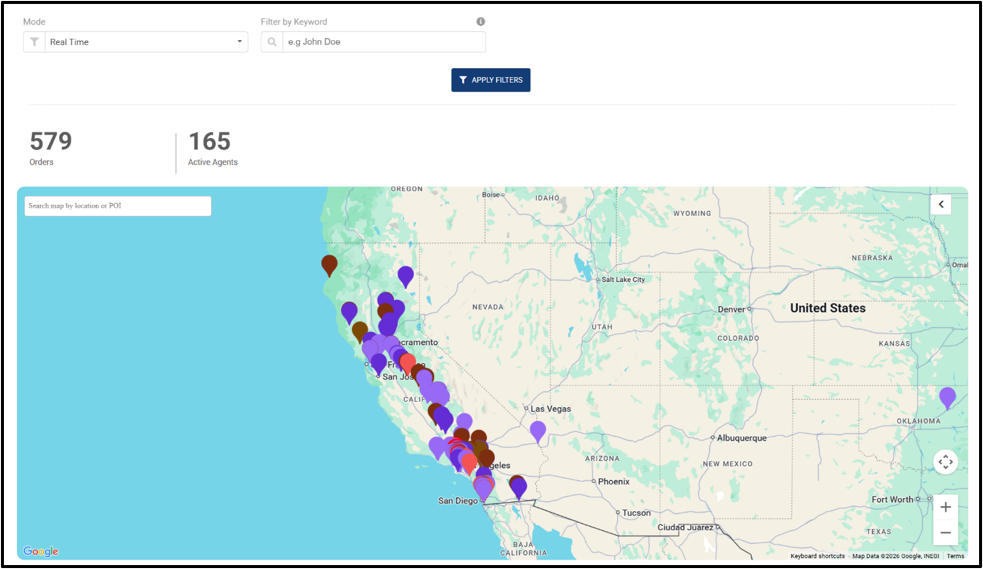Viewport: 983px width, 569px height.
Task: Open the Mode dropdown showing Real Time
Action: [x=135, y=42]
